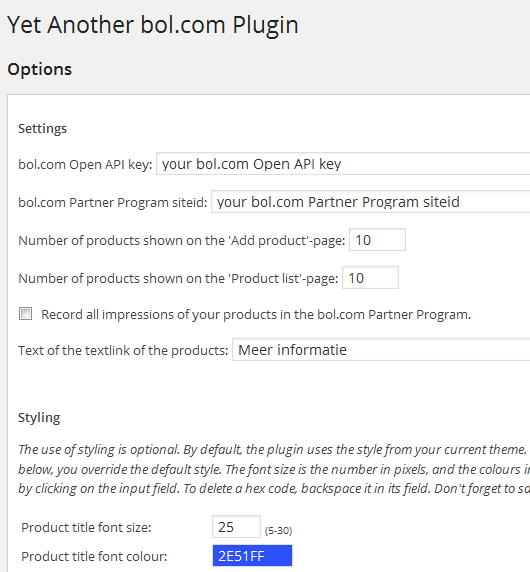The height and width of the screenshot is (572, 530).
Task: Click the "Number of products shown on the 'Add product'-page" label
Action: pyautogui.click(x=182, y=241)
